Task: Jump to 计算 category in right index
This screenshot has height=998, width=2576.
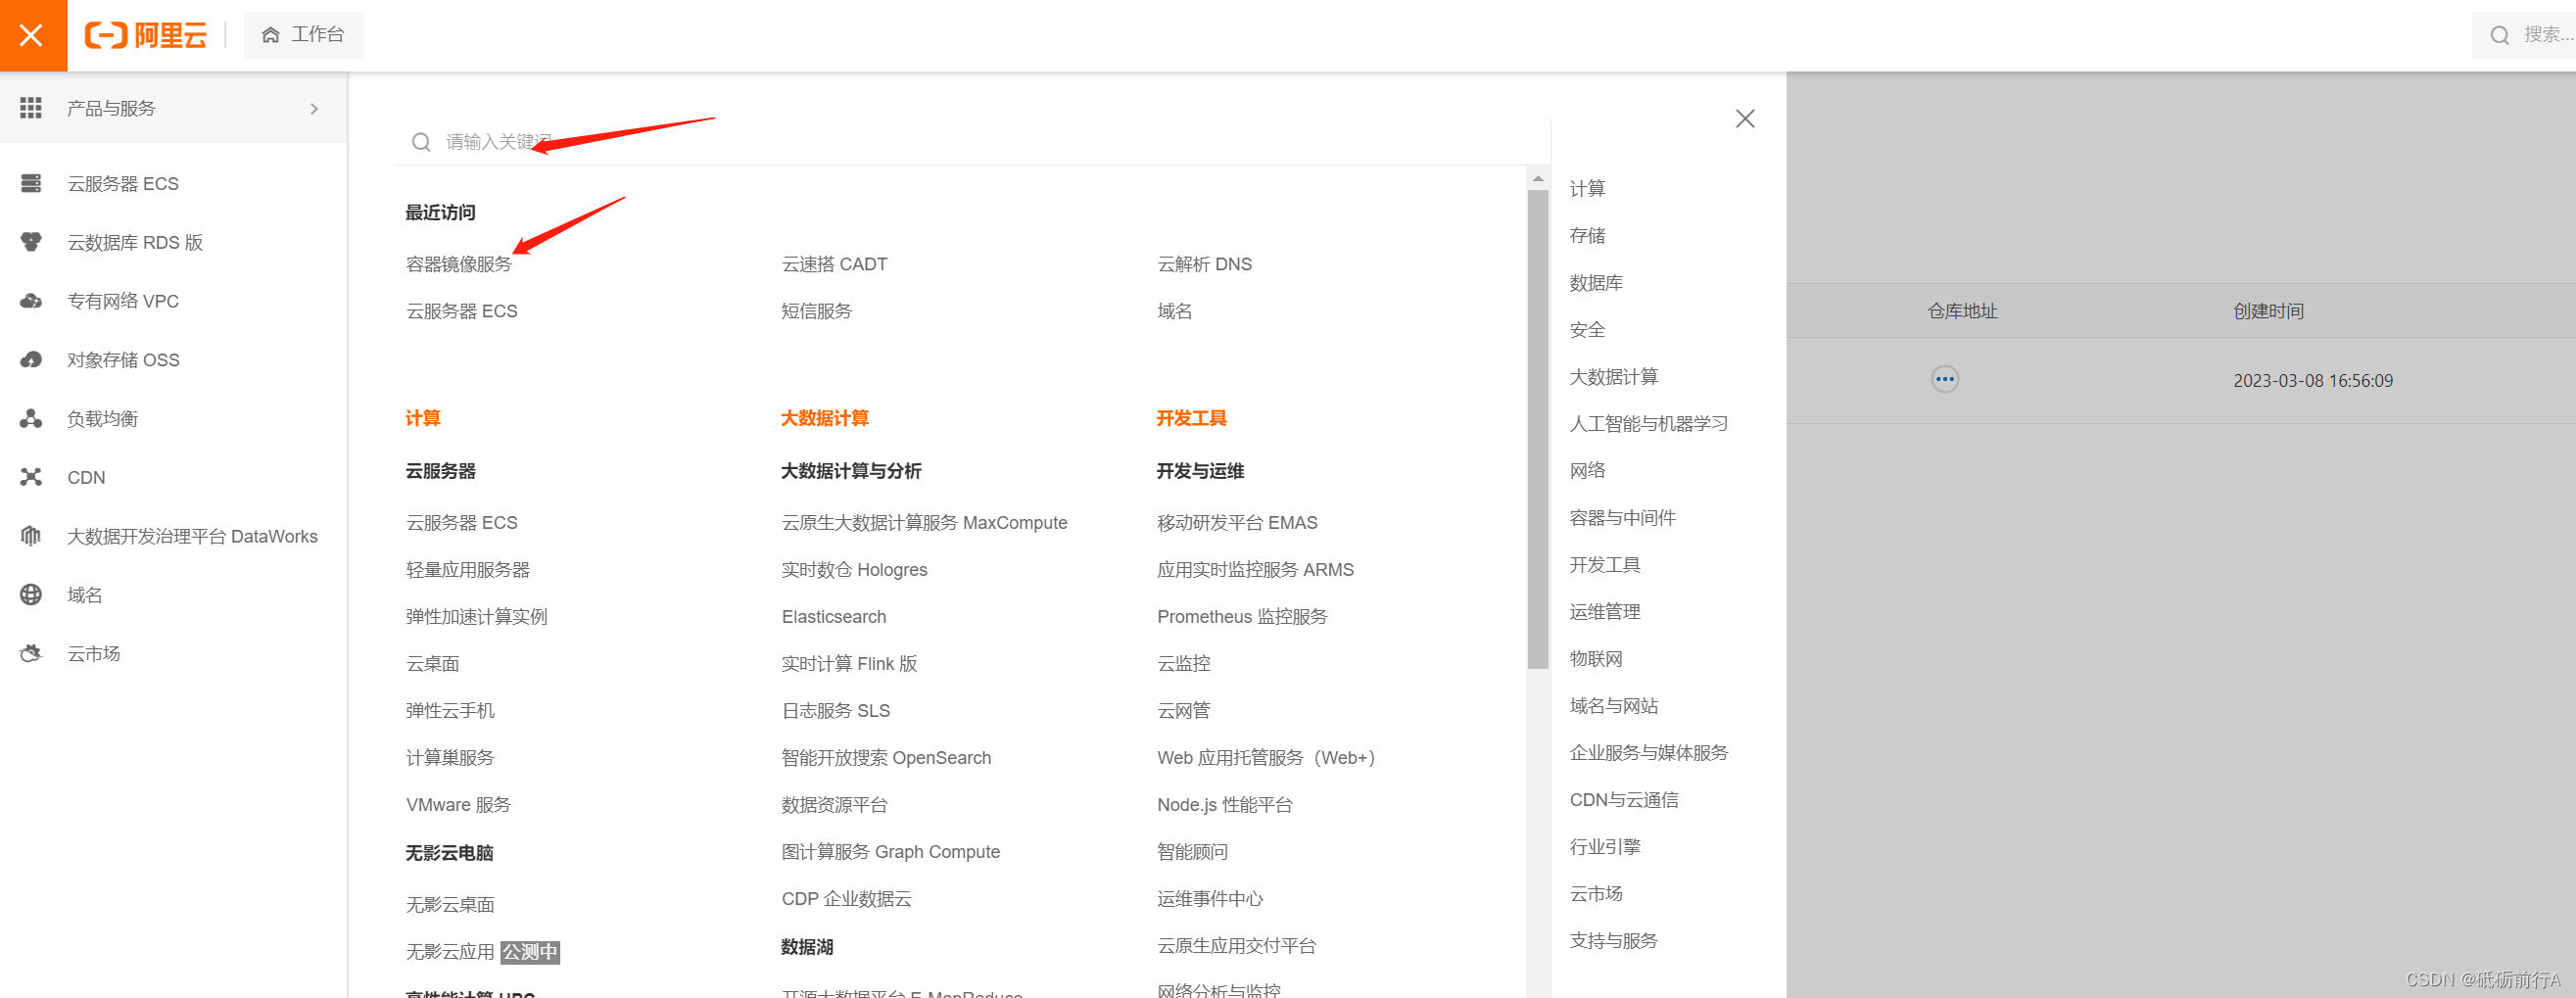Action: click(x=1587, y=189)
